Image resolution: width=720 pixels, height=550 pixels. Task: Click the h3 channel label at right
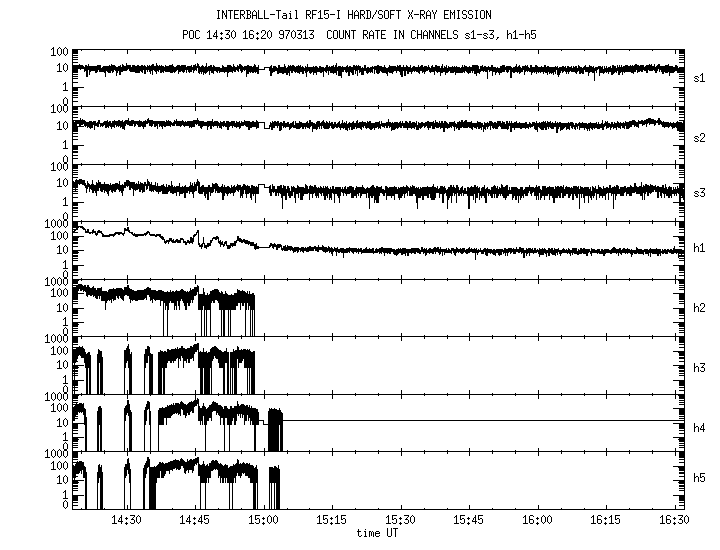(700, 368)
